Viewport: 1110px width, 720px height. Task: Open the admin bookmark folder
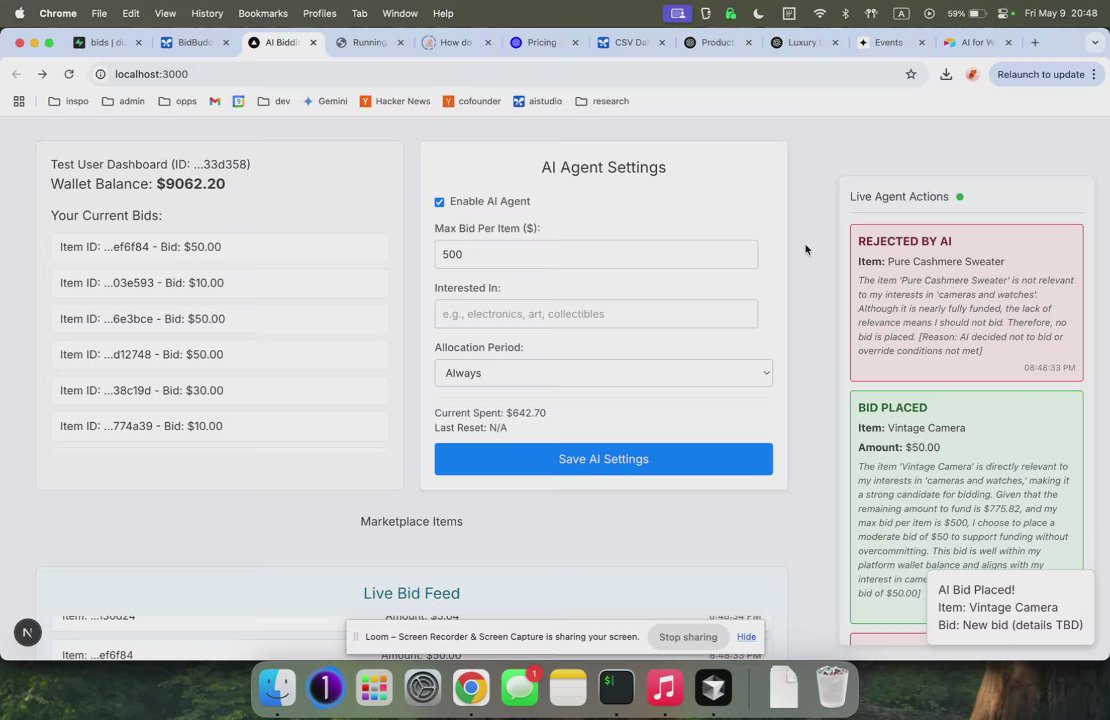(123, 101)
